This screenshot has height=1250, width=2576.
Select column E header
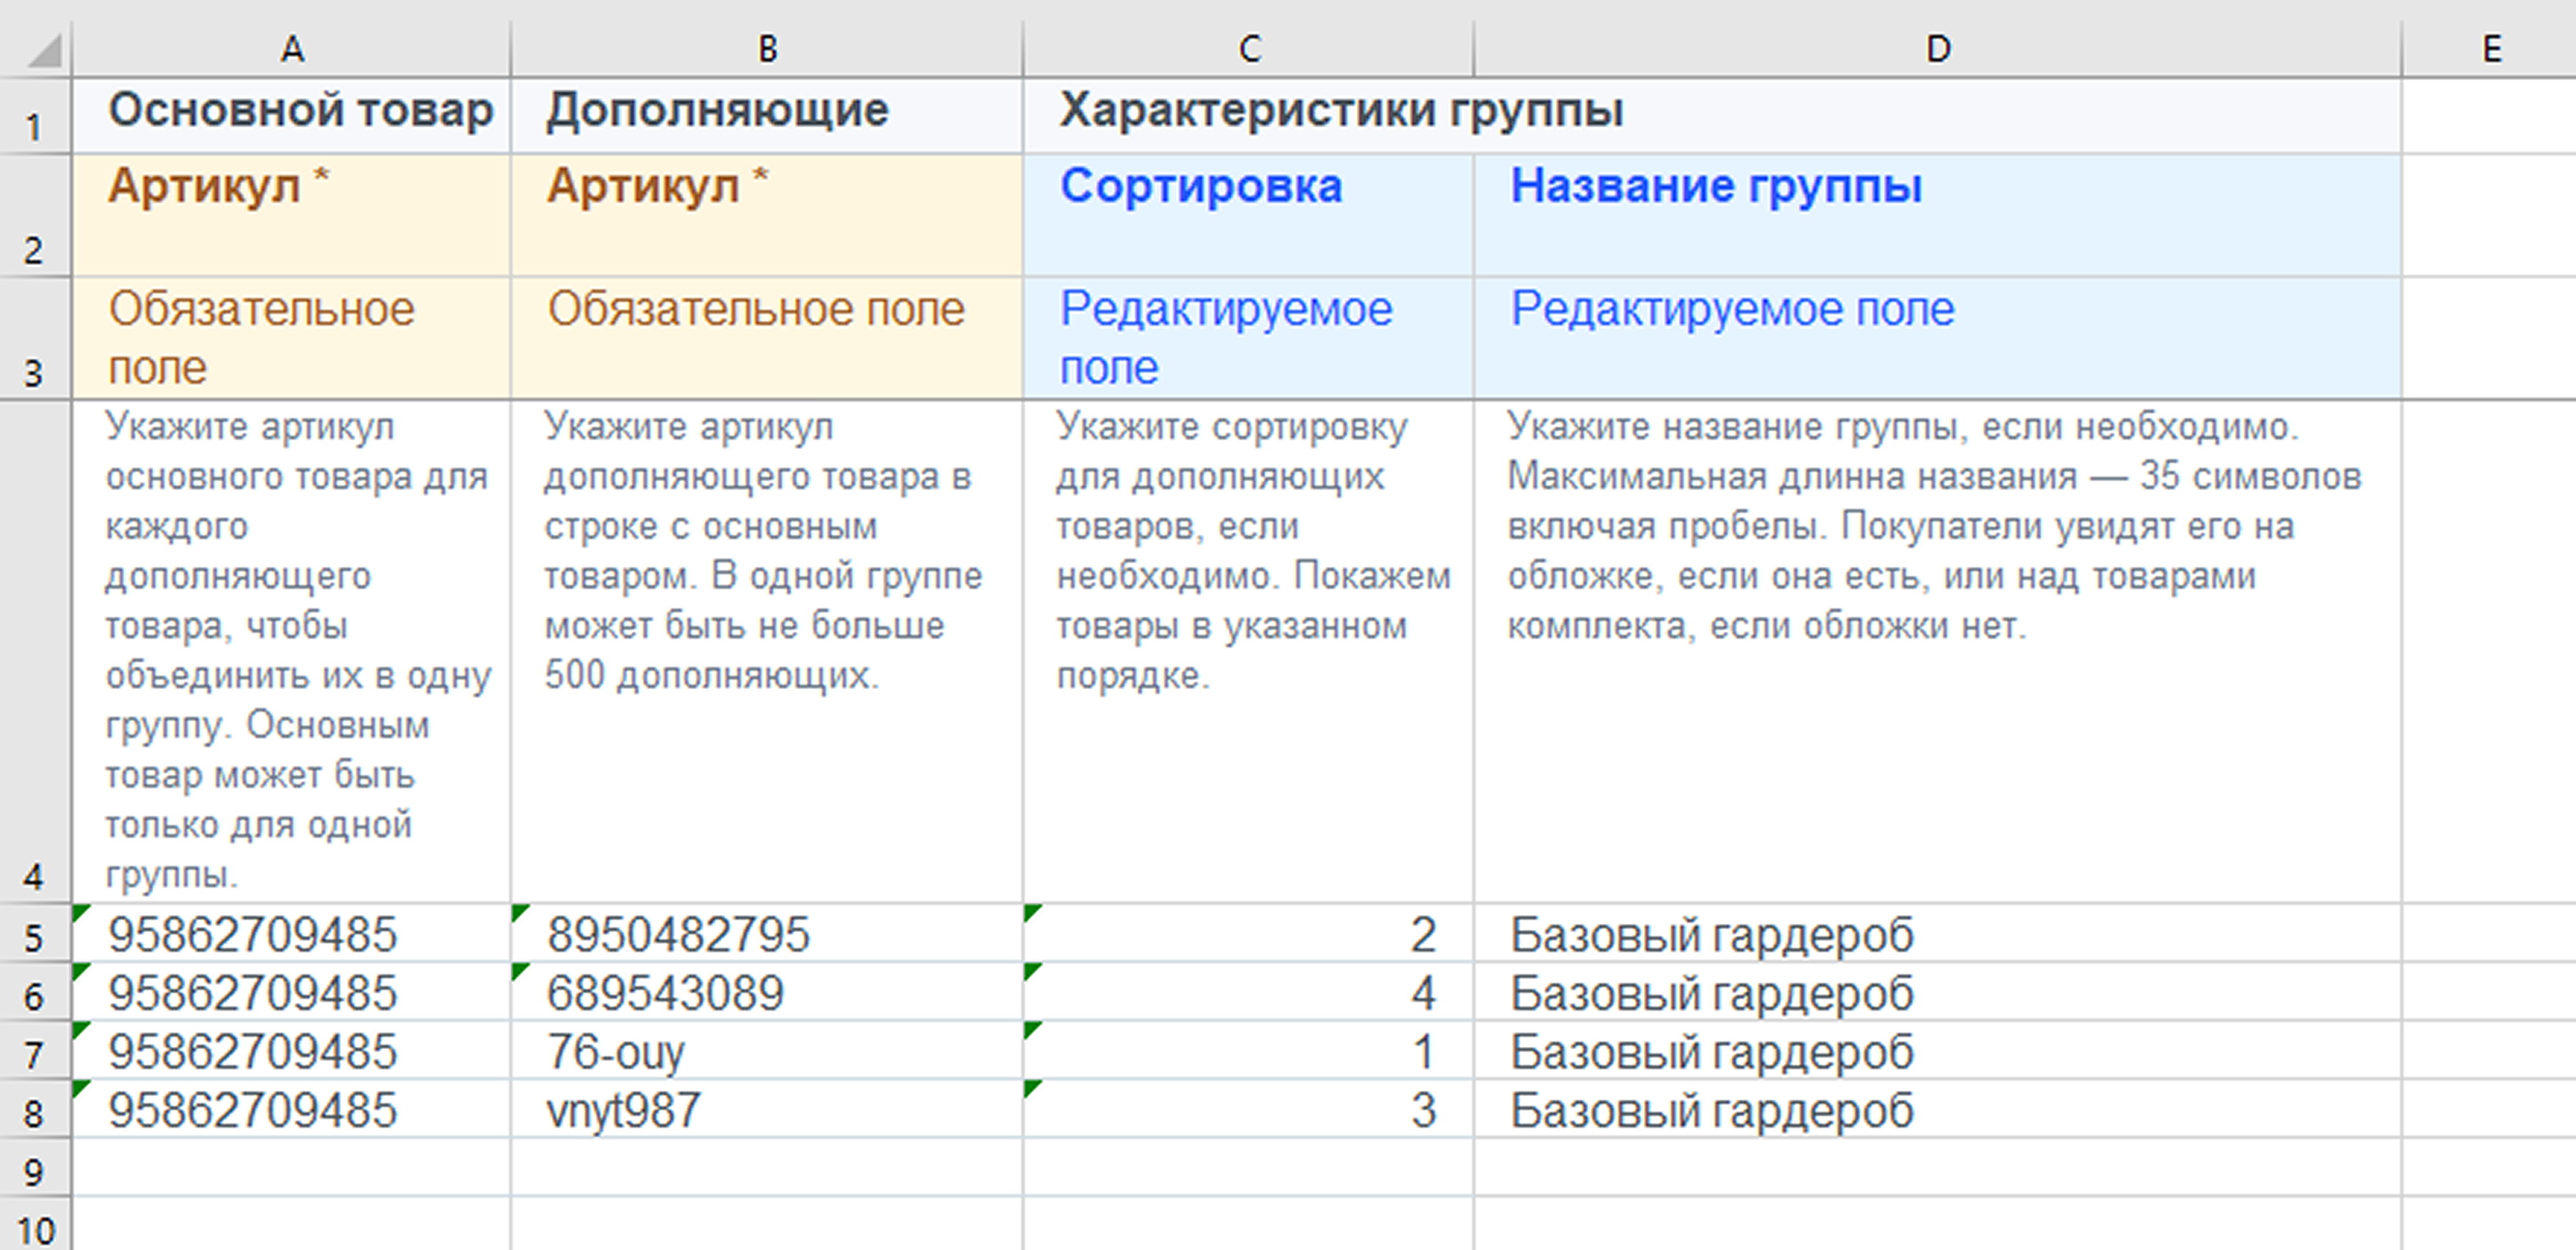coord(2491,48)
